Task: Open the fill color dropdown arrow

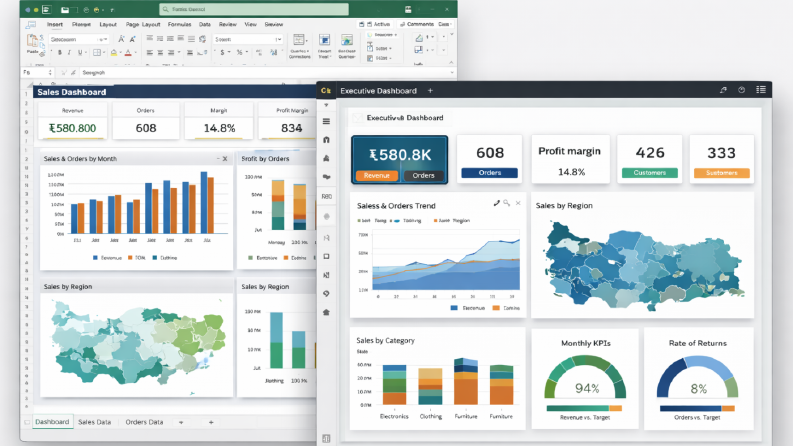Action: [x=120, y=53]
